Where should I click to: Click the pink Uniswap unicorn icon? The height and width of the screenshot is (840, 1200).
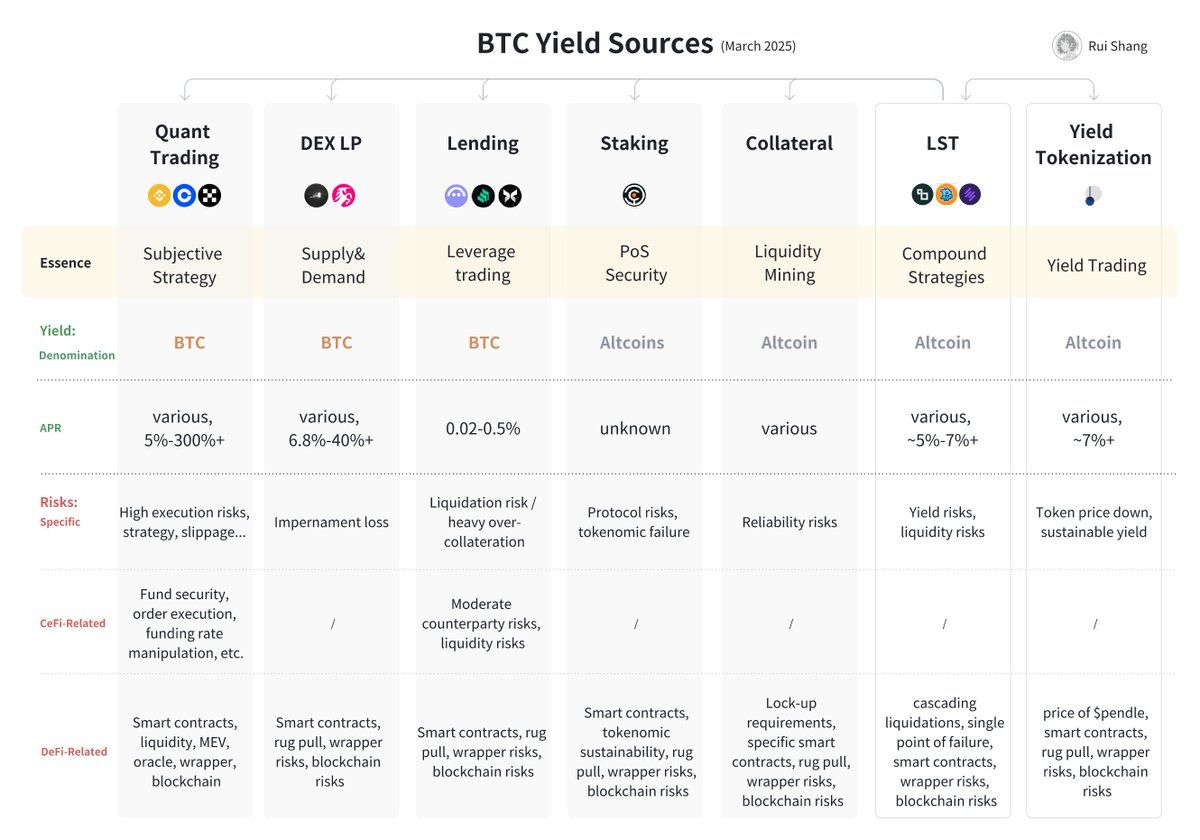pyautogui.click(x=343, y=196)
